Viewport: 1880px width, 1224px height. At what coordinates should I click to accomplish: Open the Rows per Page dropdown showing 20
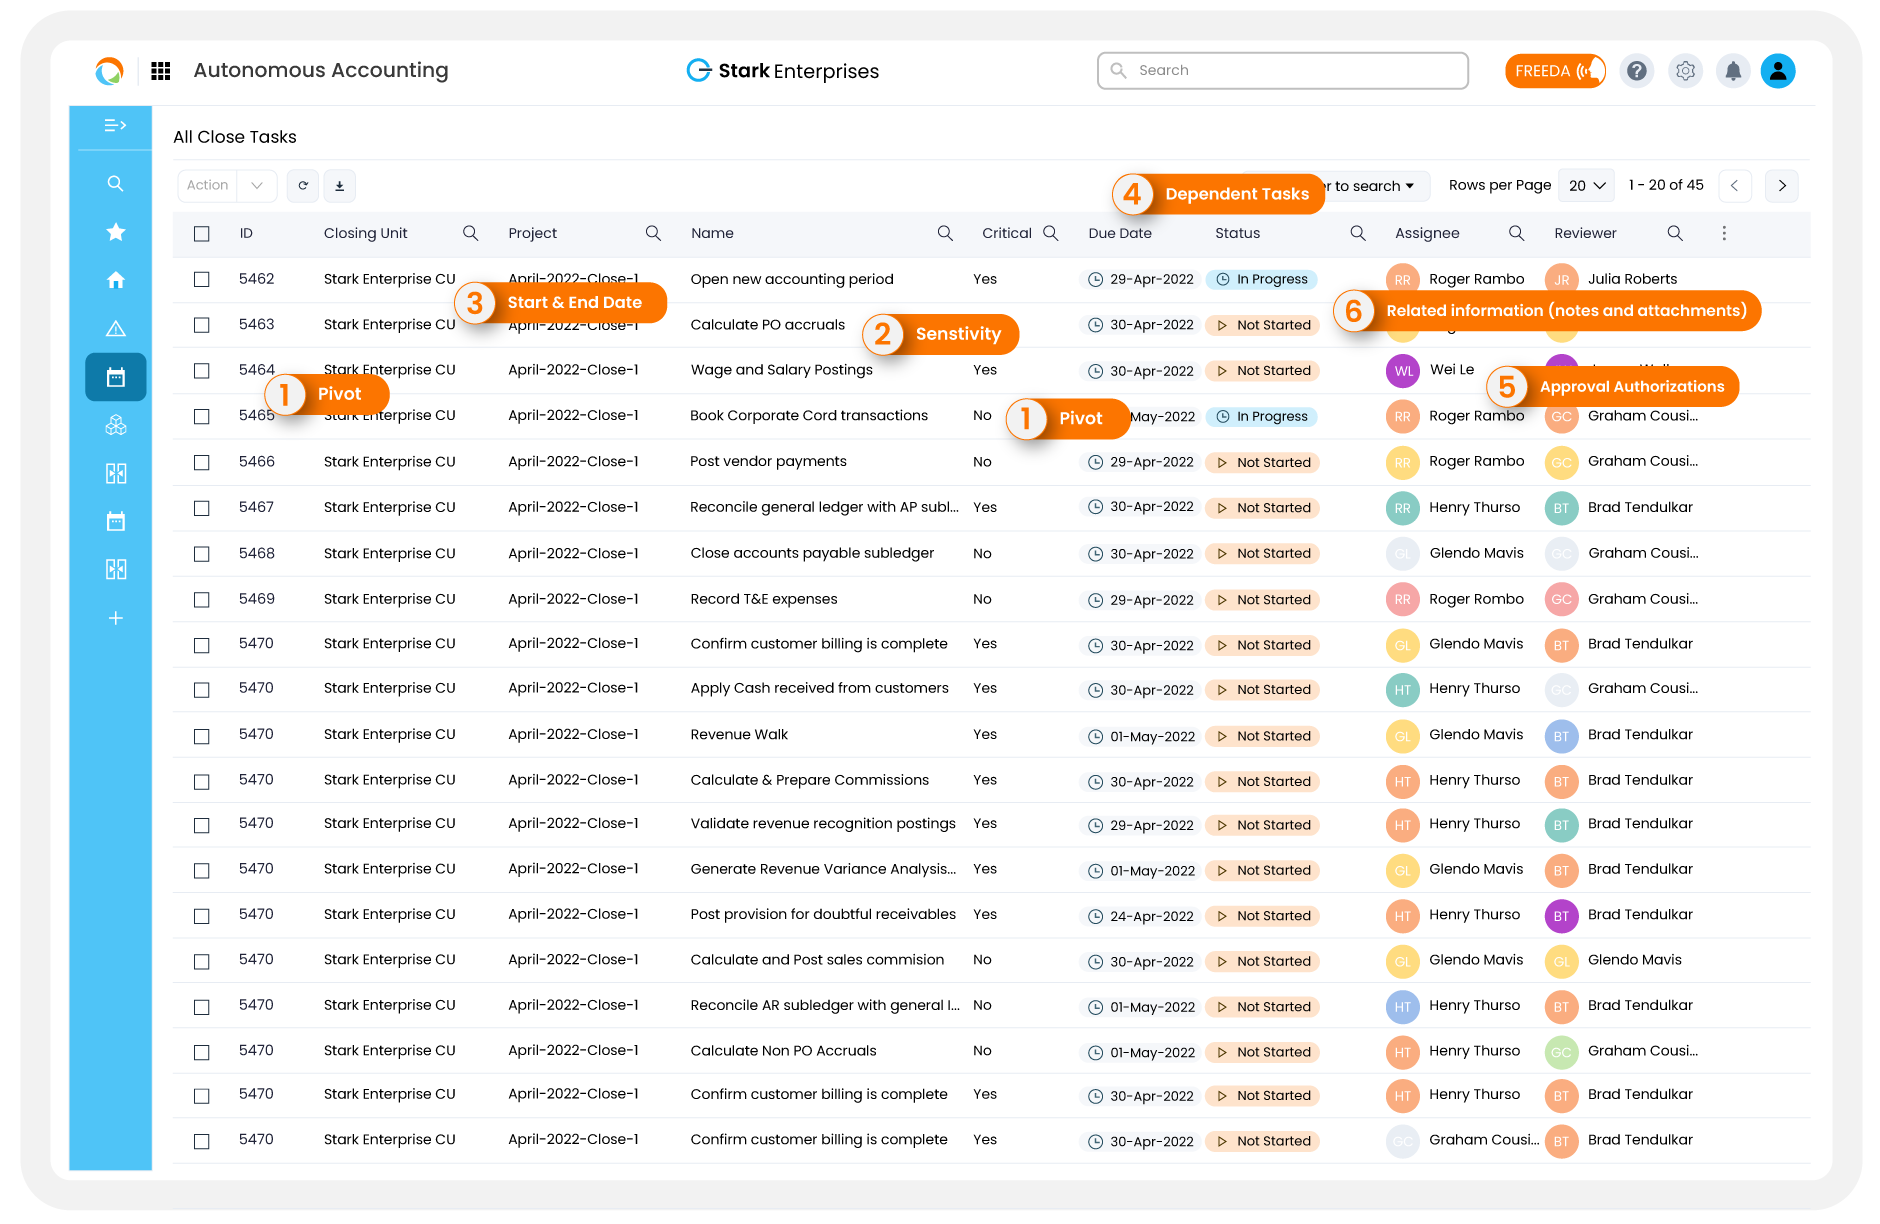coord(1585,185)
